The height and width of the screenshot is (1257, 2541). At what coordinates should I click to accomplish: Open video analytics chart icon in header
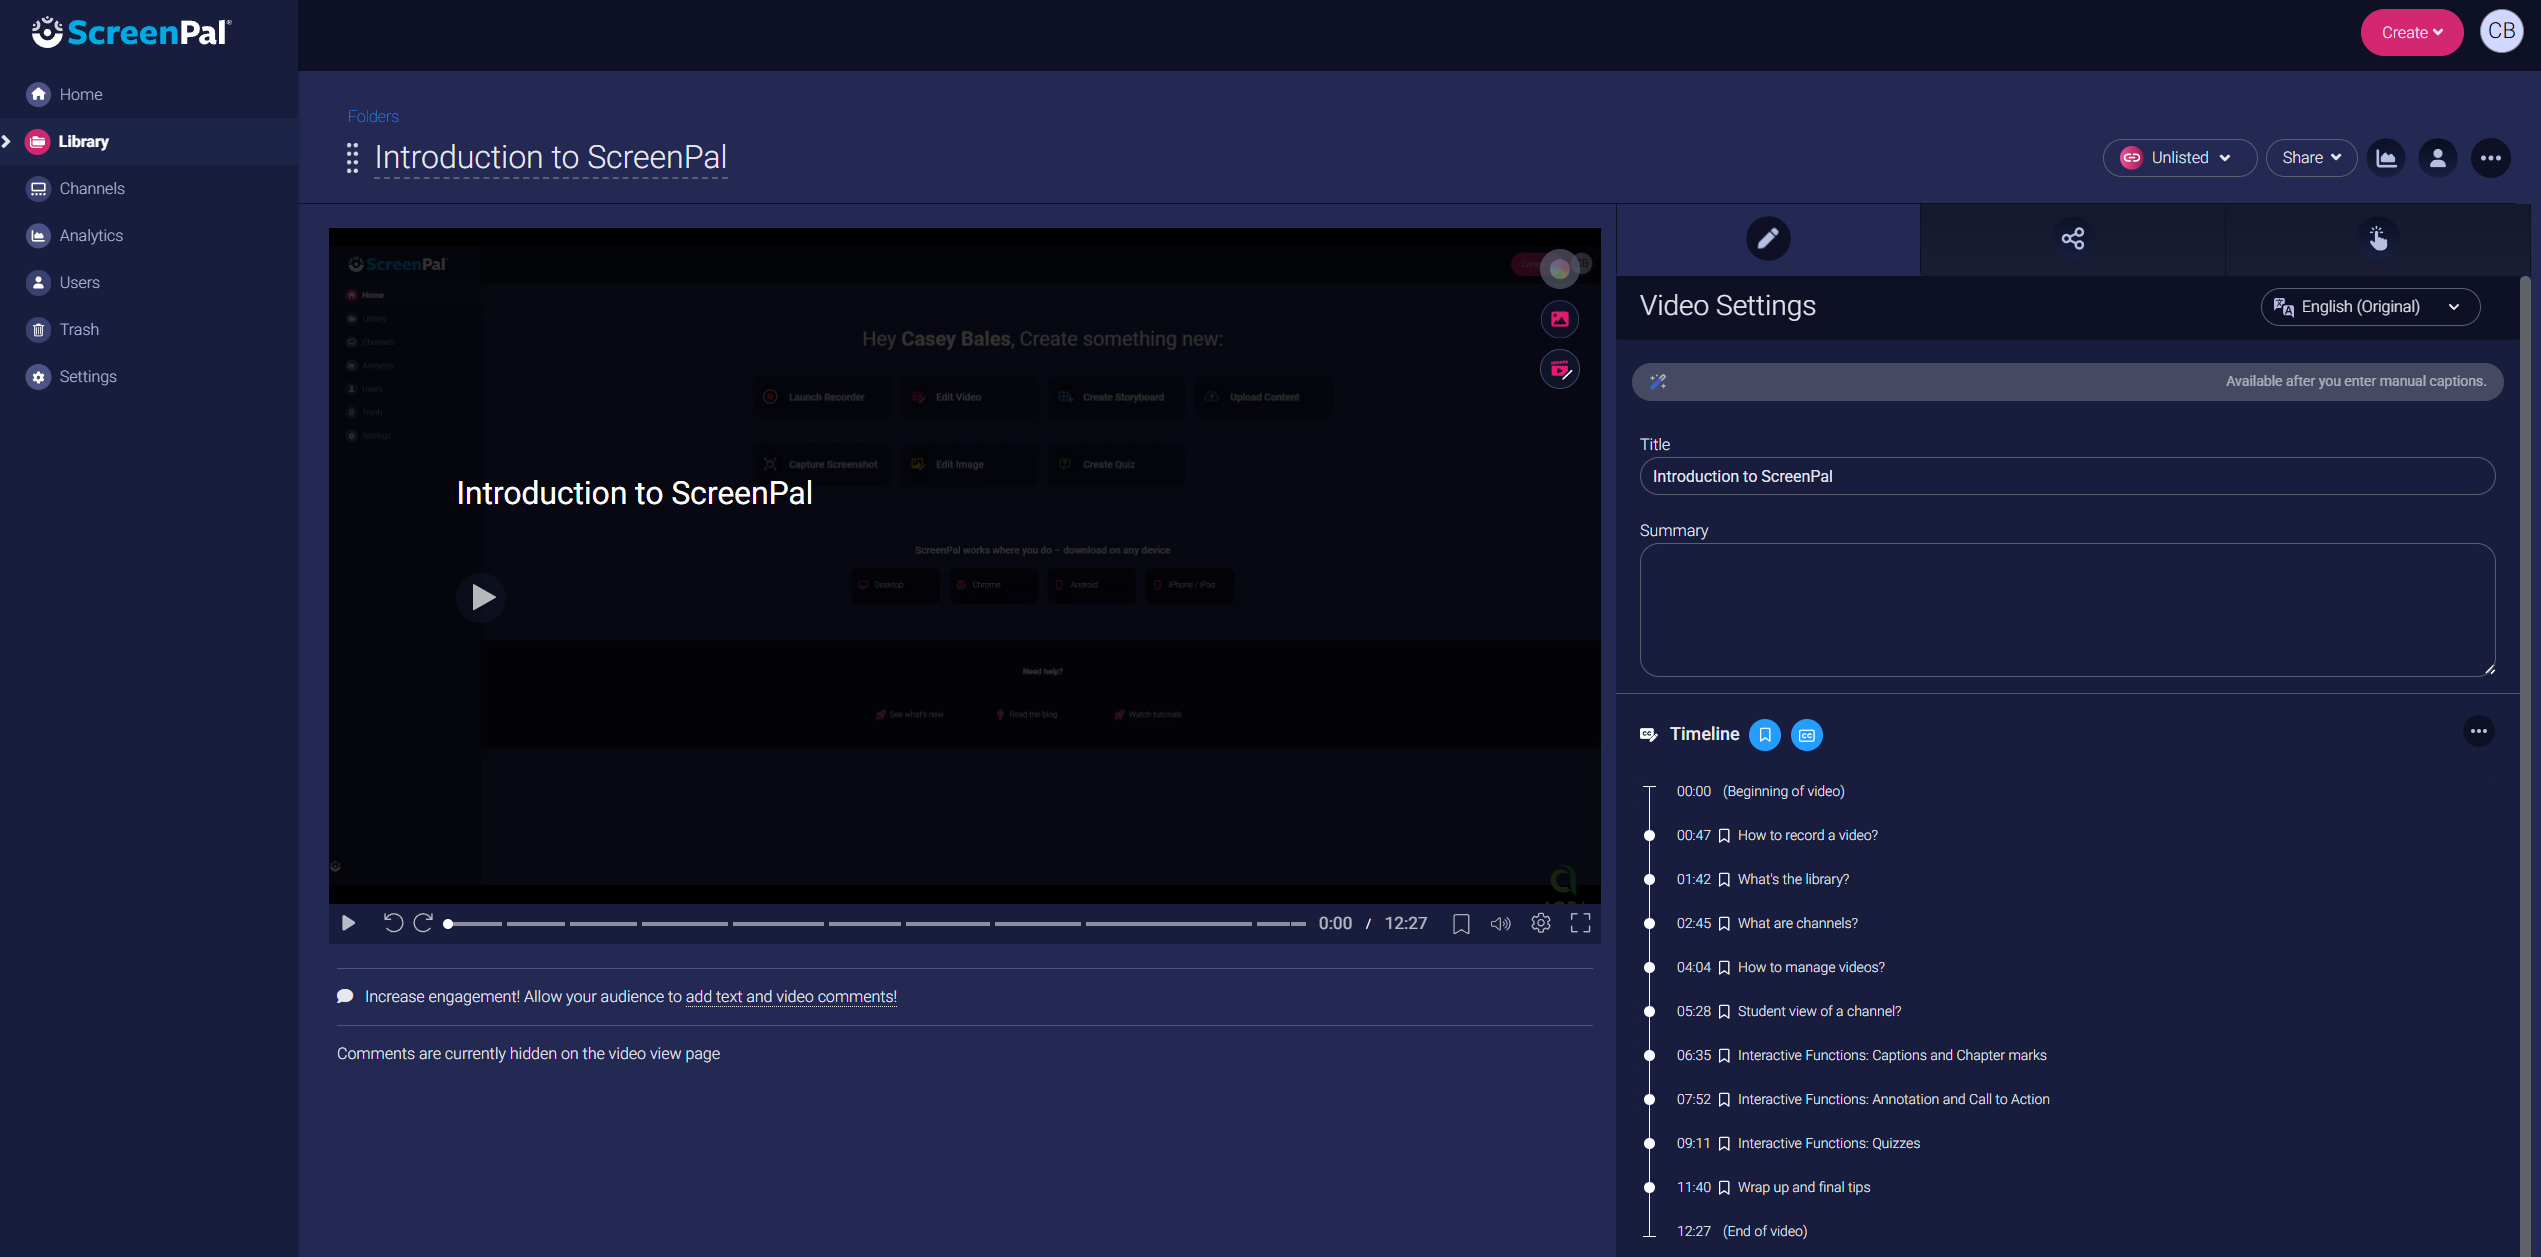pyautogui.click(x=2387, y=158)
